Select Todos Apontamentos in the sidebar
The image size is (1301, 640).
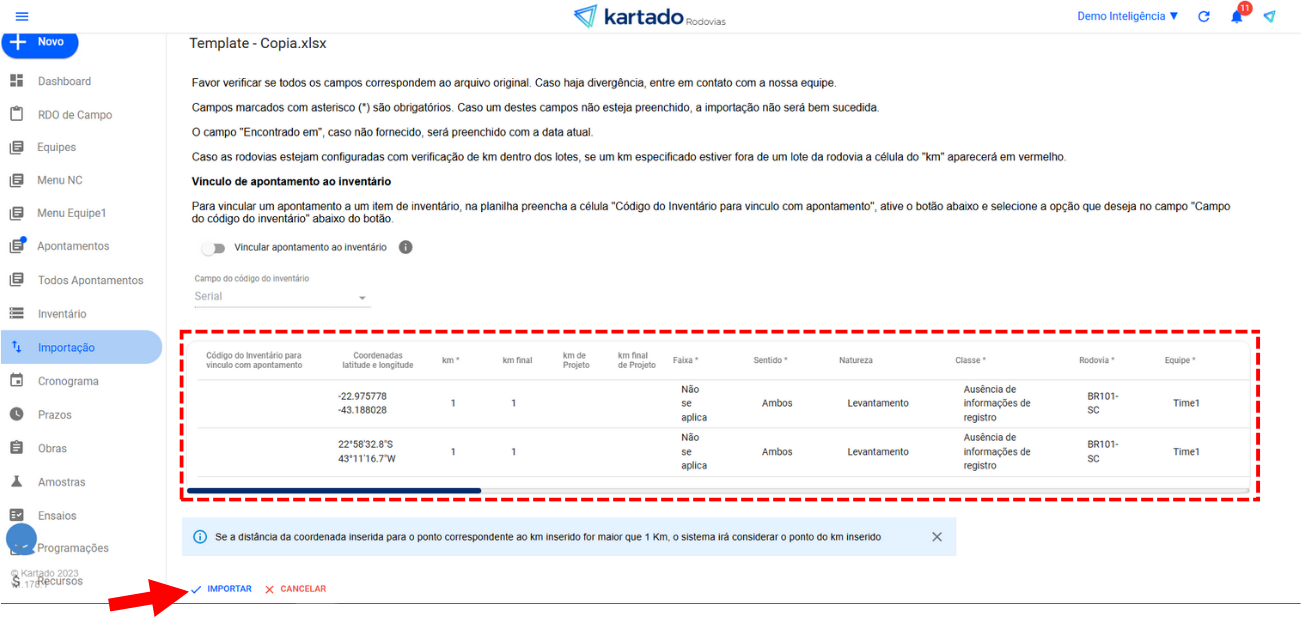click(x=90, y=281)
